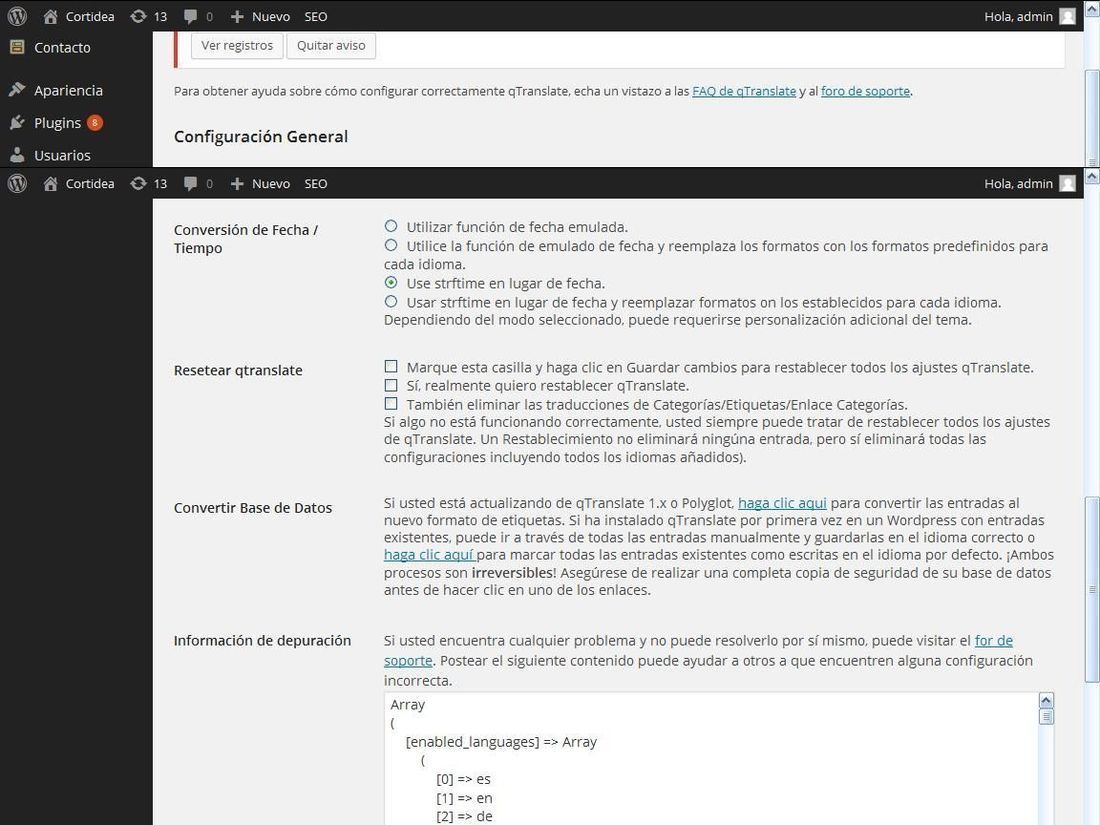Image resolution: width=1100 pixels, height=825 pixels.
Task: Visit site via house icon in upper bar
Action: pyautogui.click(x=51, y=16)
